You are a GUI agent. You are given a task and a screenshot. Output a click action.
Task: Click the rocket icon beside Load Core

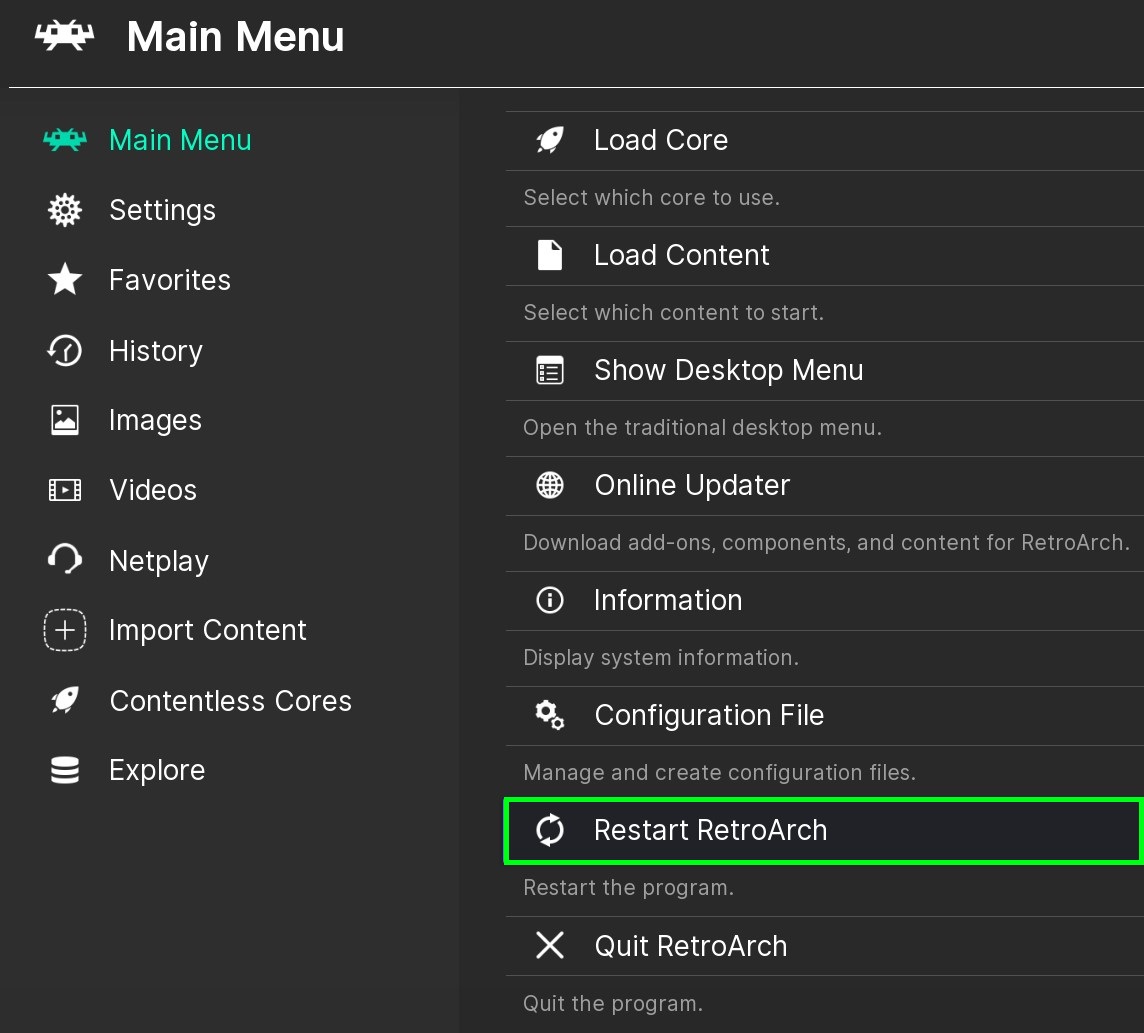click(x=550, y=140)
